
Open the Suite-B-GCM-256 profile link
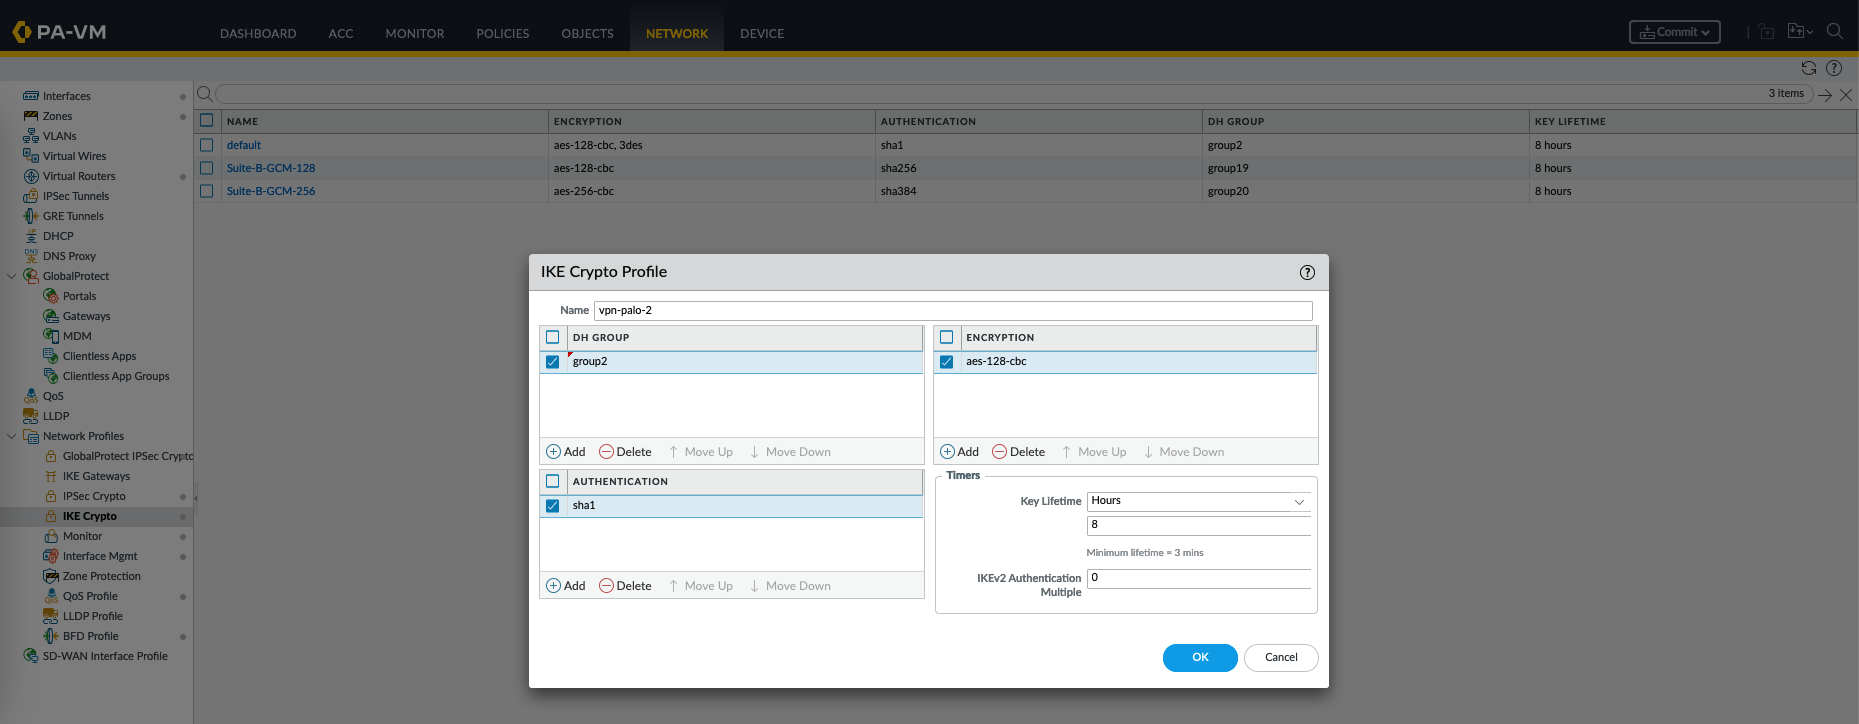click(x=271, y=191)
